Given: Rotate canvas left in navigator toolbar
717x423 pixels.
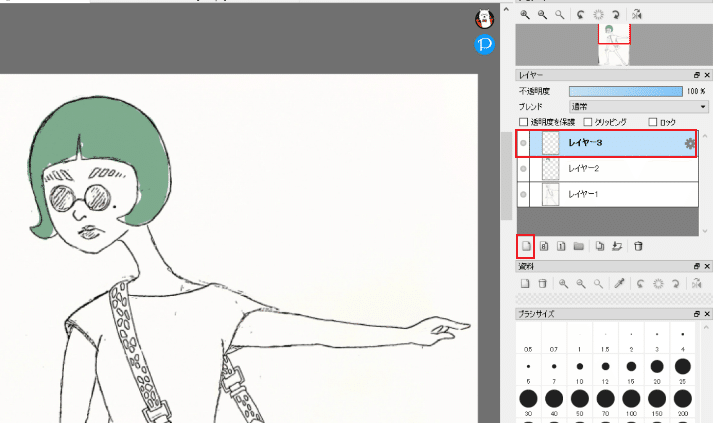Looking at the screenshot, I should pyautogui.click(x=581, y=15).
